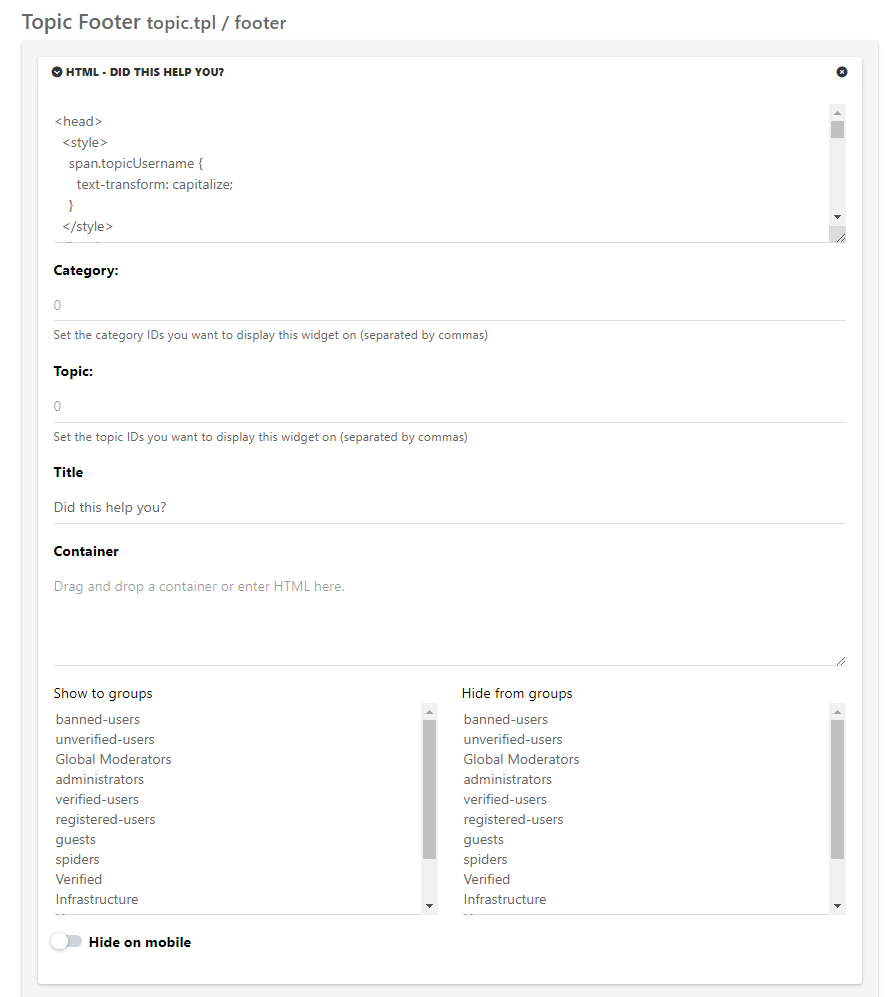
Task: Collapse the HTML widget via its chevron icon
Action: (56, 71)
